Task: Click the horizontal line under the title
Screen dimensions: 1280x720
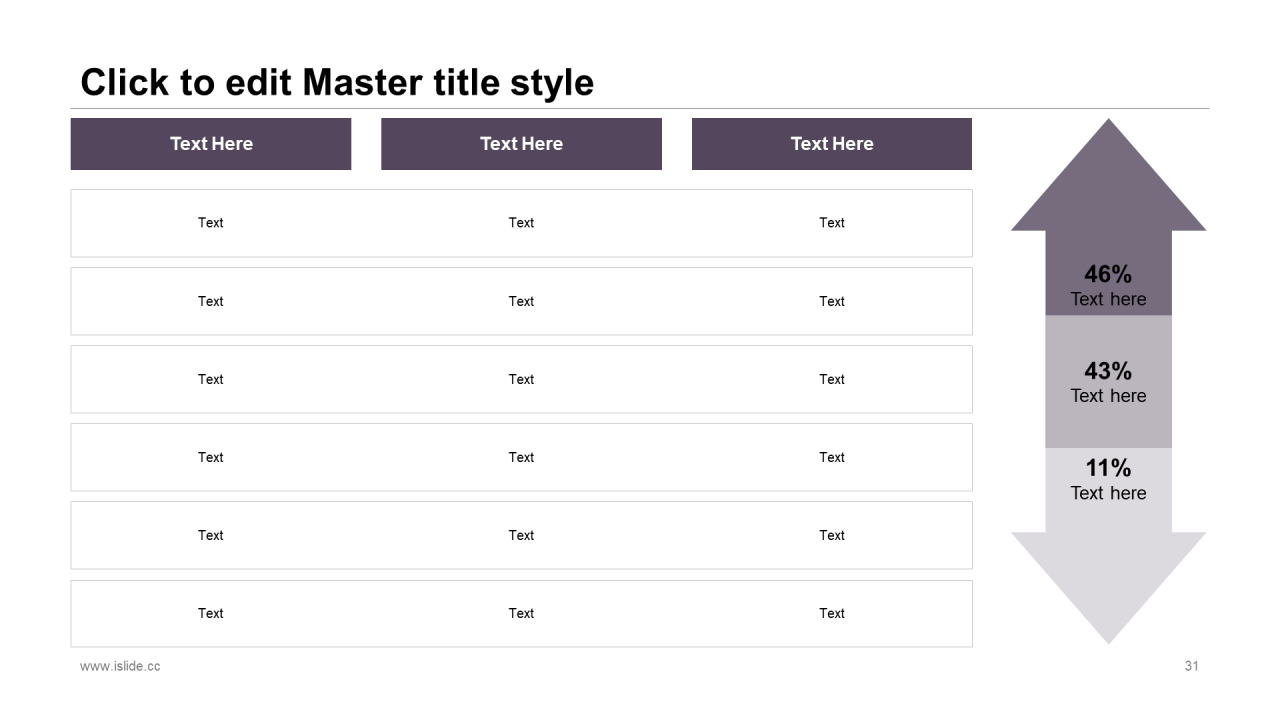Action: 640,108
